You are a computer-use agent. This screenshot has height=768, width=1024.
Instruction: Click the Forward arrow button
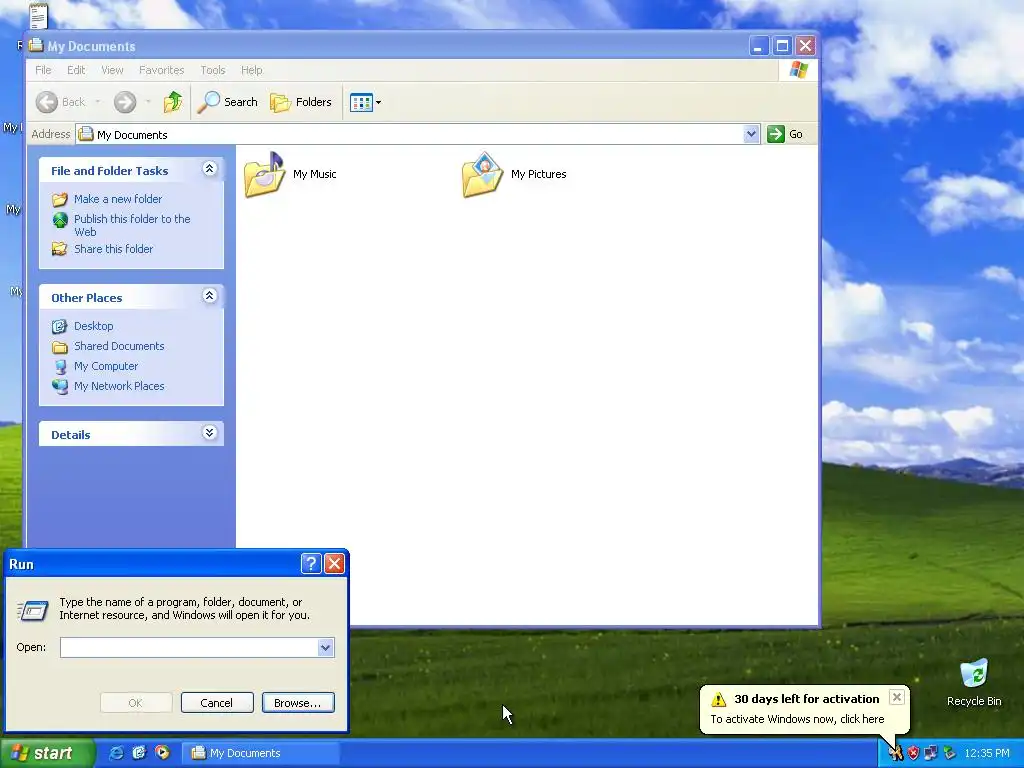(x=125, y=102)
